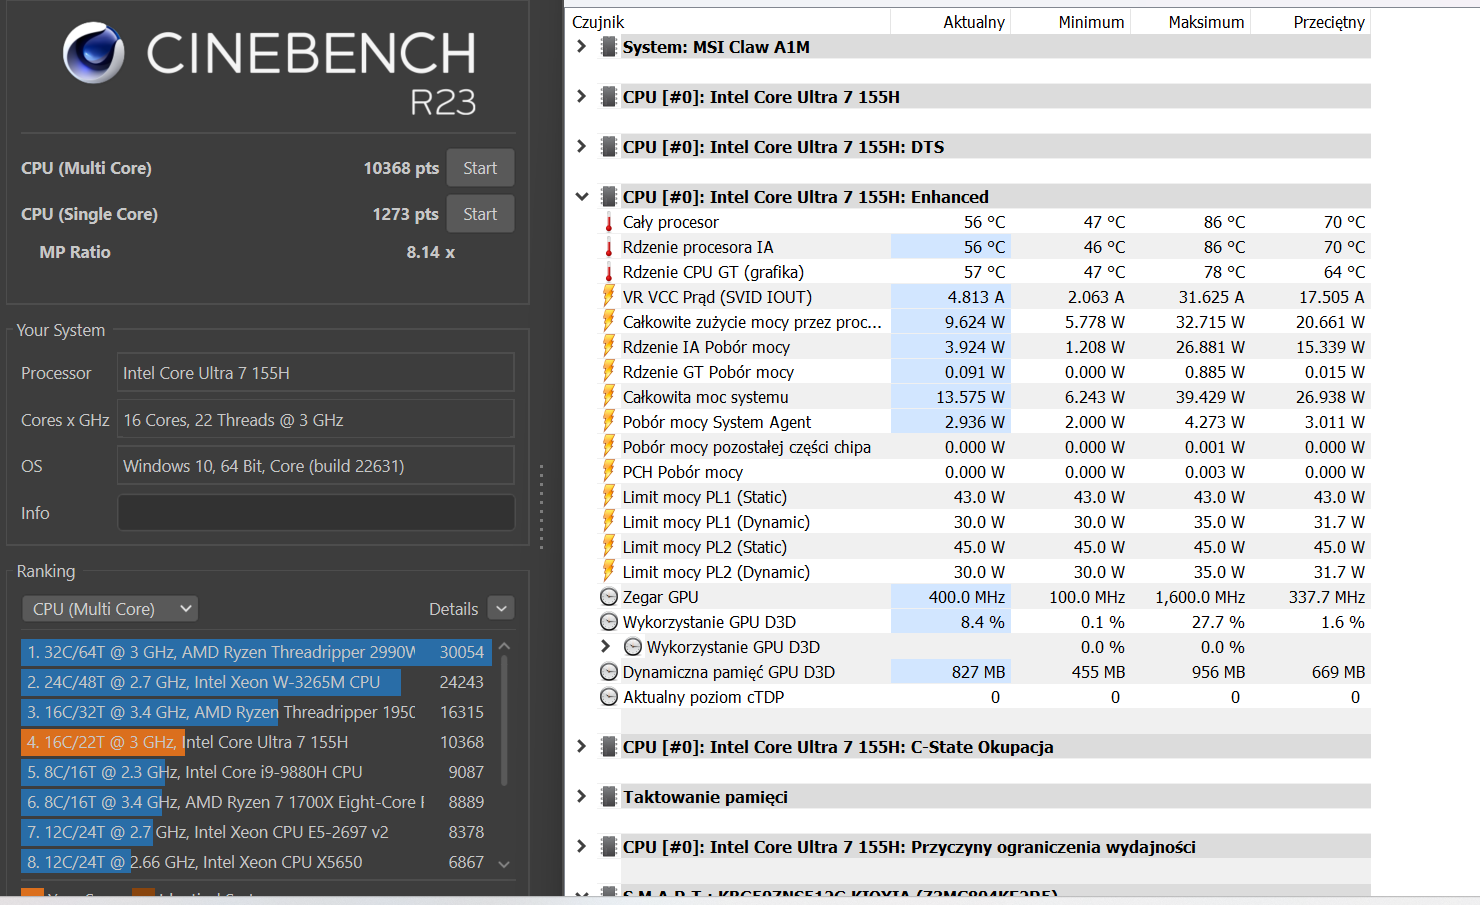Image resolution: width=1480 pixels, height=905 pixels.
Task: Click the Cinebench logo sphere icon
Action: (x=94, y=53)
